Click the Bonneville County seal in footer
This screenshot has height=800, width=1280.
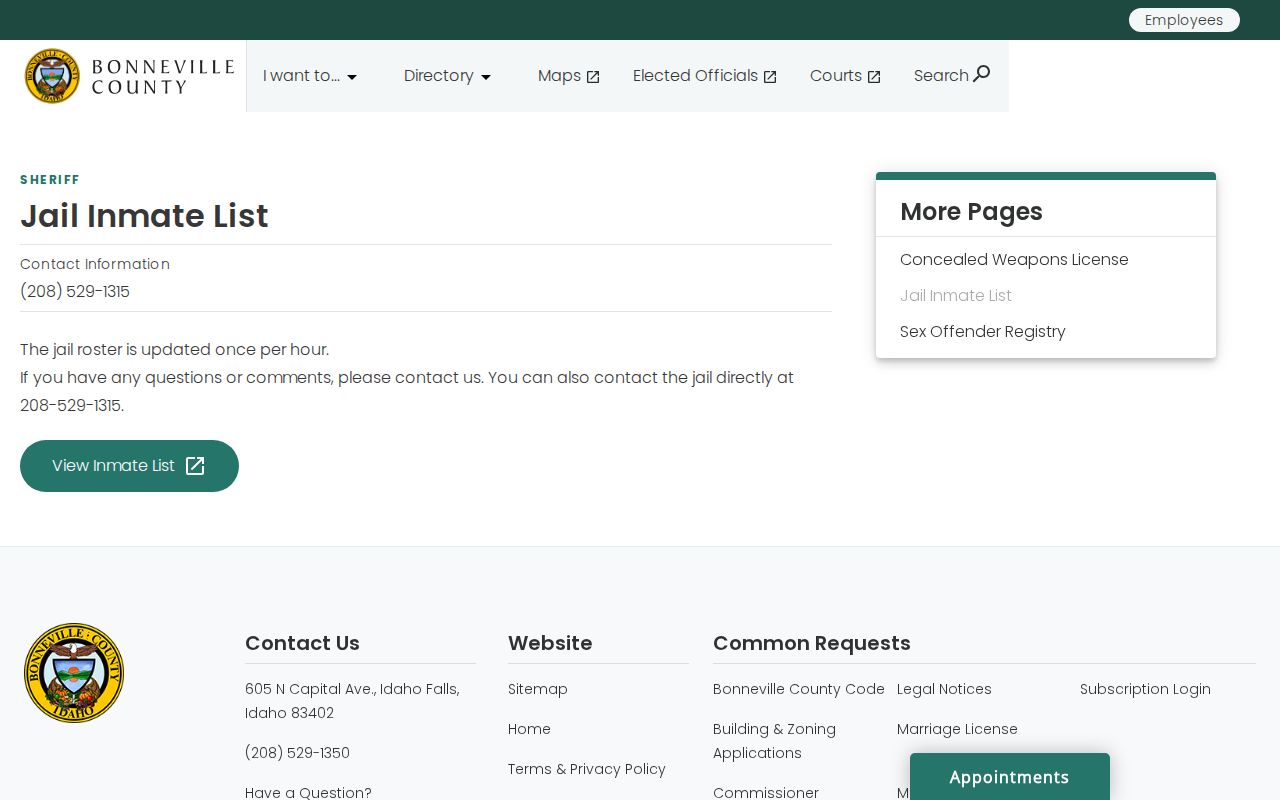[74, 673]
